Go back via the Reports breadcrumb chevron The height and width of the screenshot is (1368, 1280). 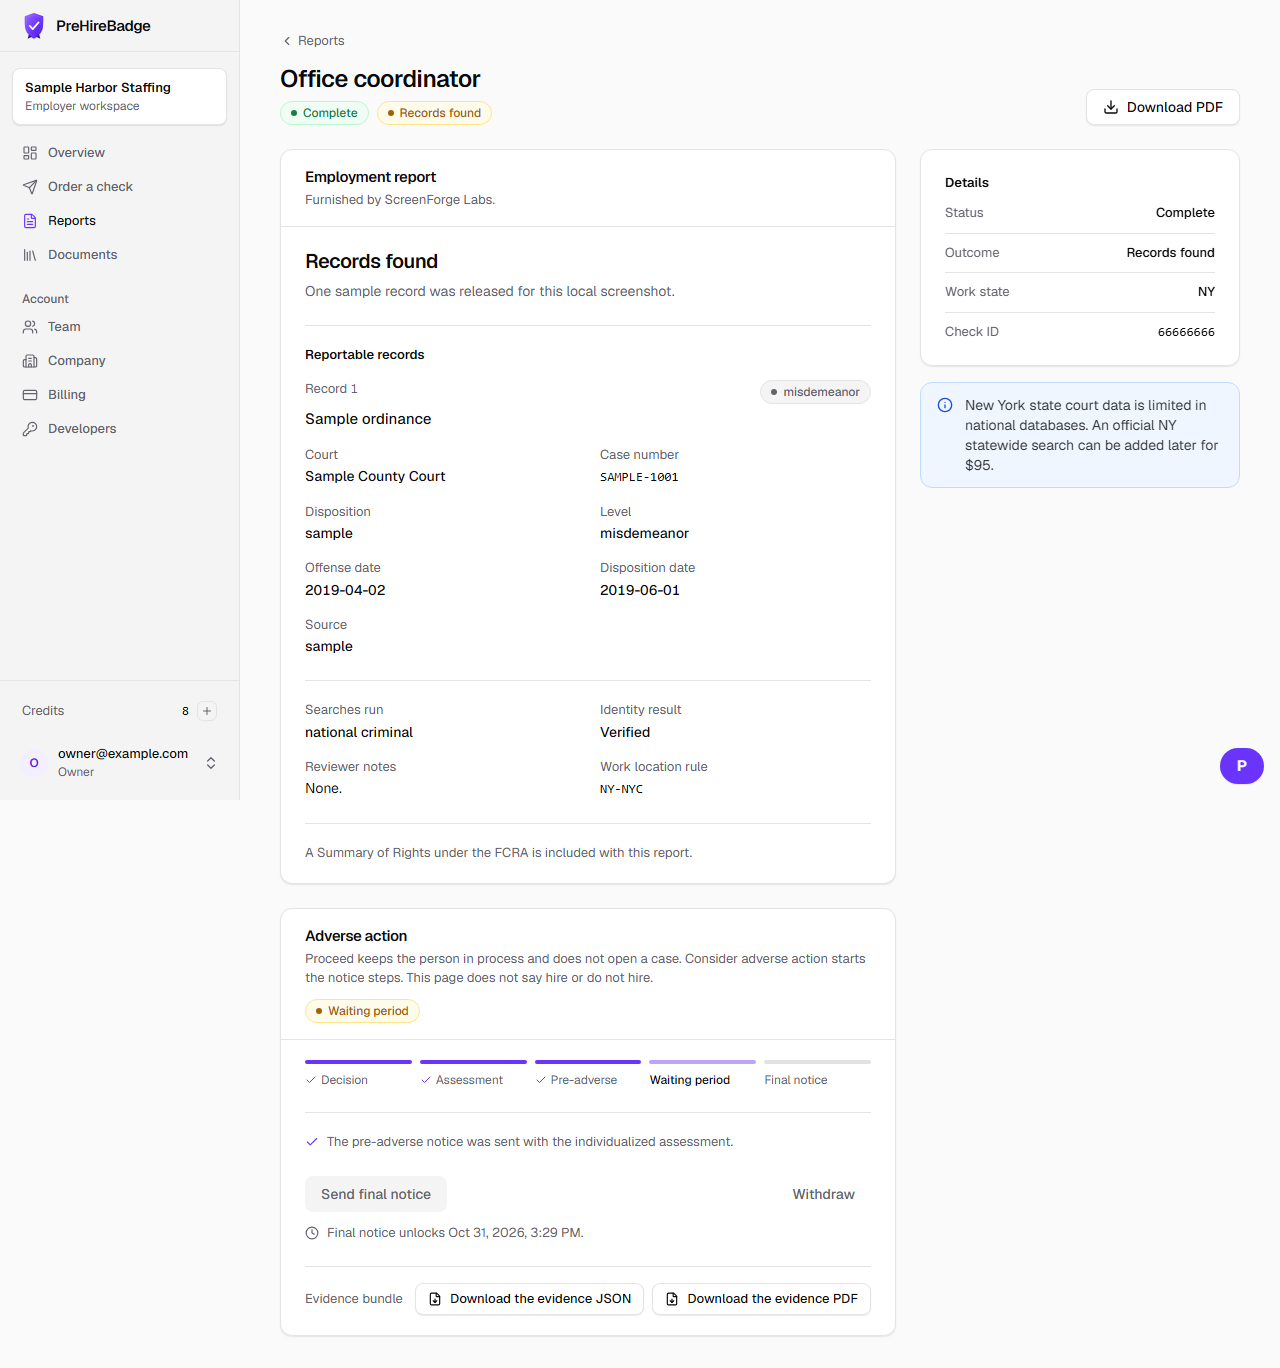point(287,41)
